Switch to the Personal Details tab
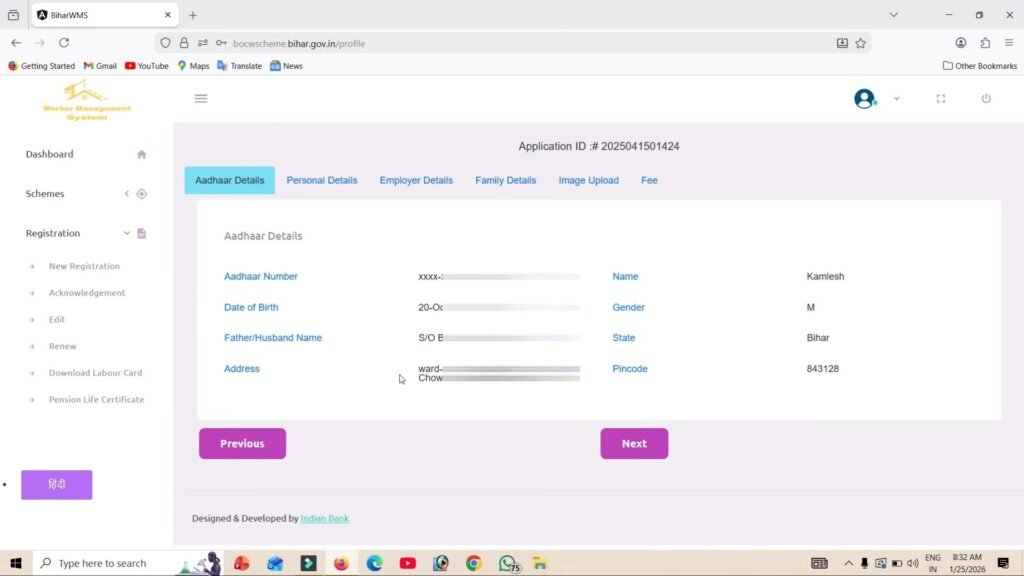1024x576 pixels. [x=322, y=180]
